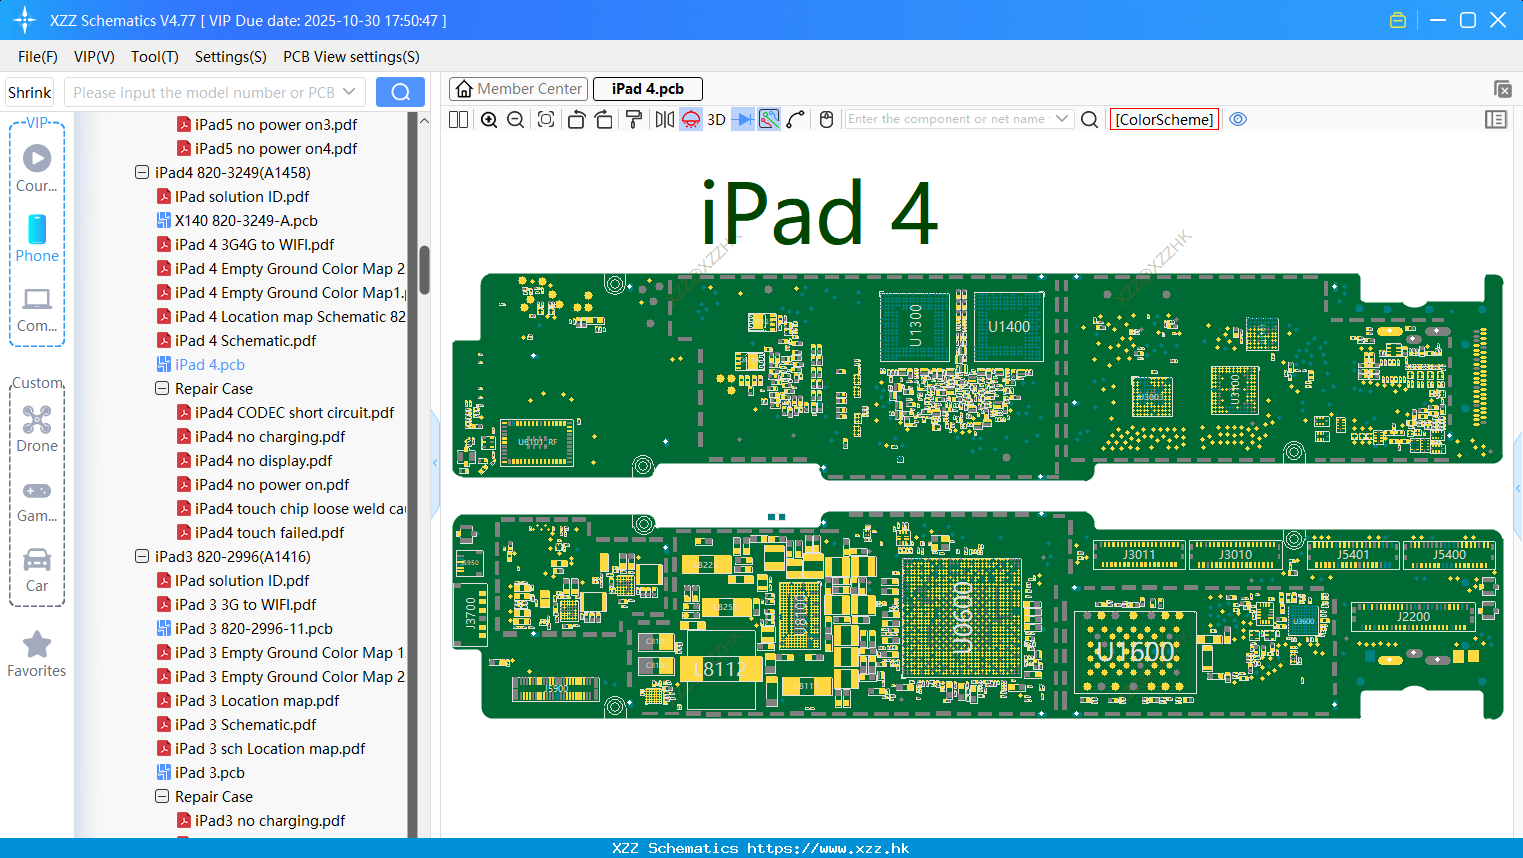Rotate the board counterclockwise

pyautogui.click(x=576, y=119)
